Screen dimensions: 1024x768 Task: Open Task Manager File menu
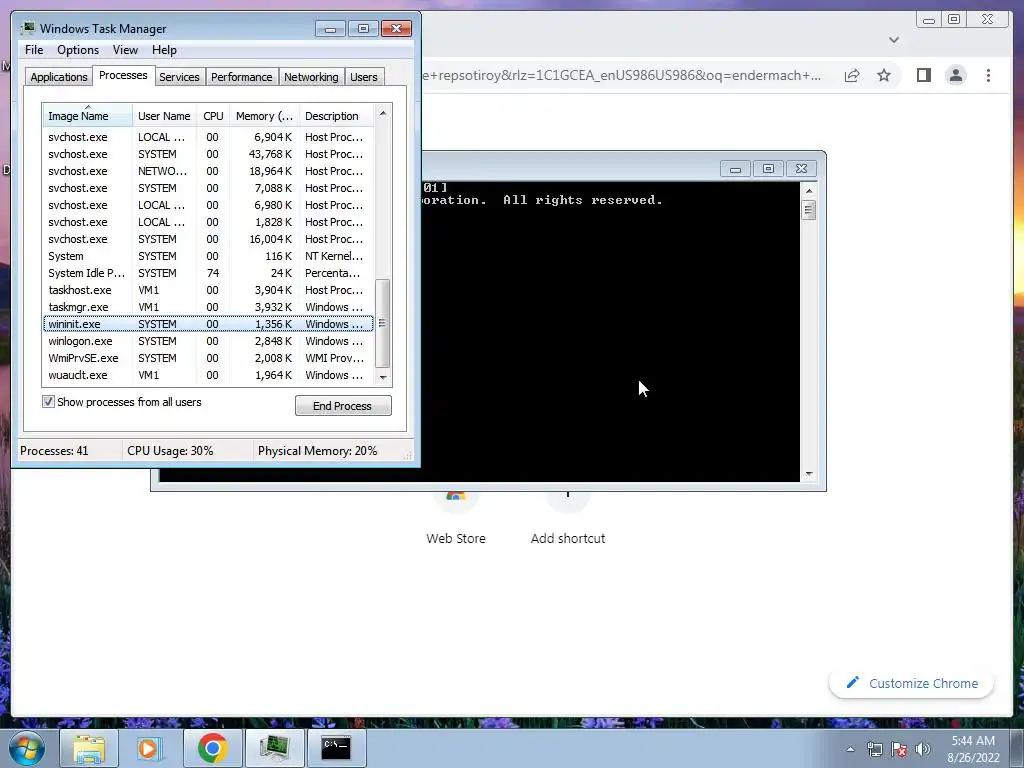coord(34,50)
